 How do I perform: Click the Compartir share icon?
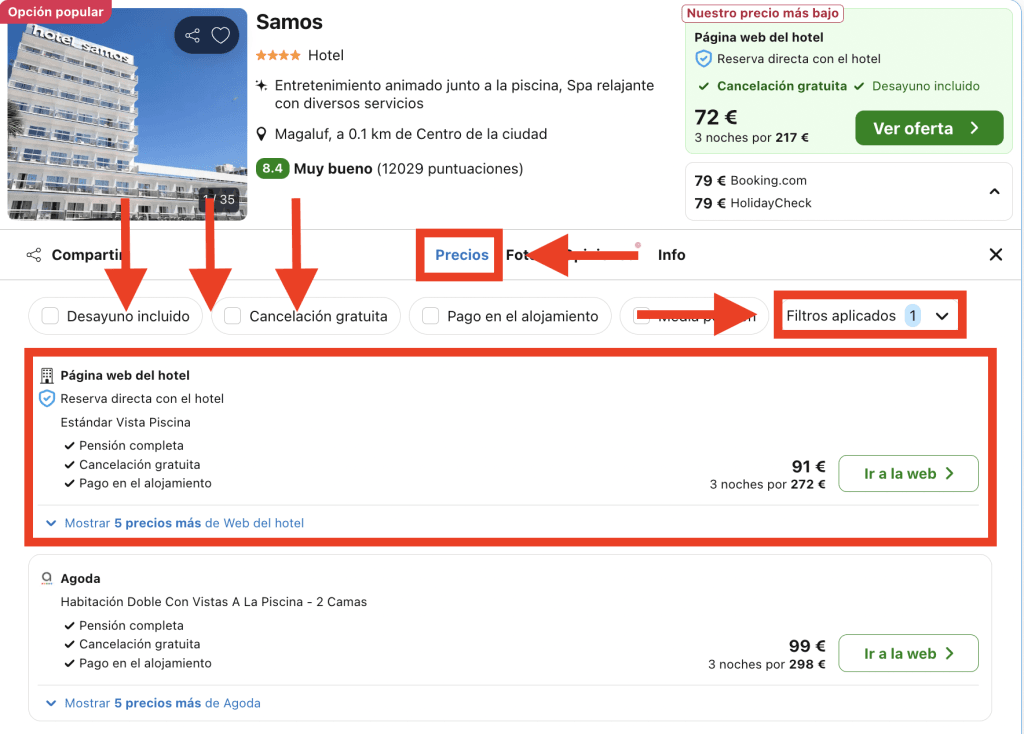pos(34,255)
